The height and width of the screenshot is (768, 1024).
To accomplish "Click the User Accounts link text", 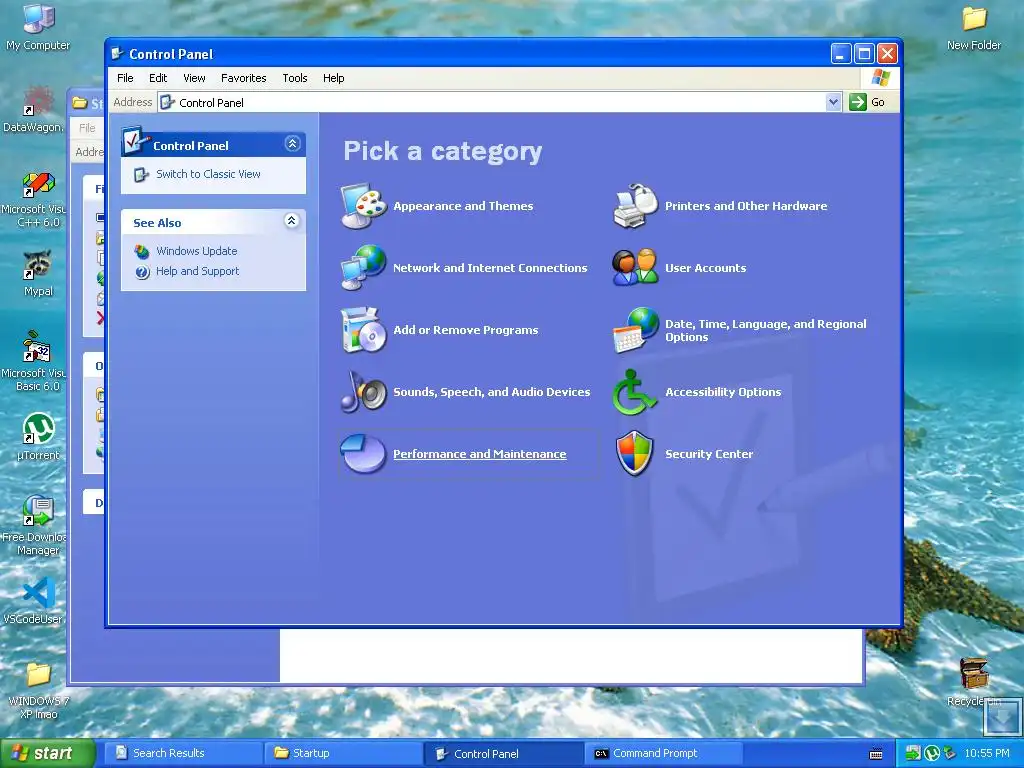I will coord(705,268).
